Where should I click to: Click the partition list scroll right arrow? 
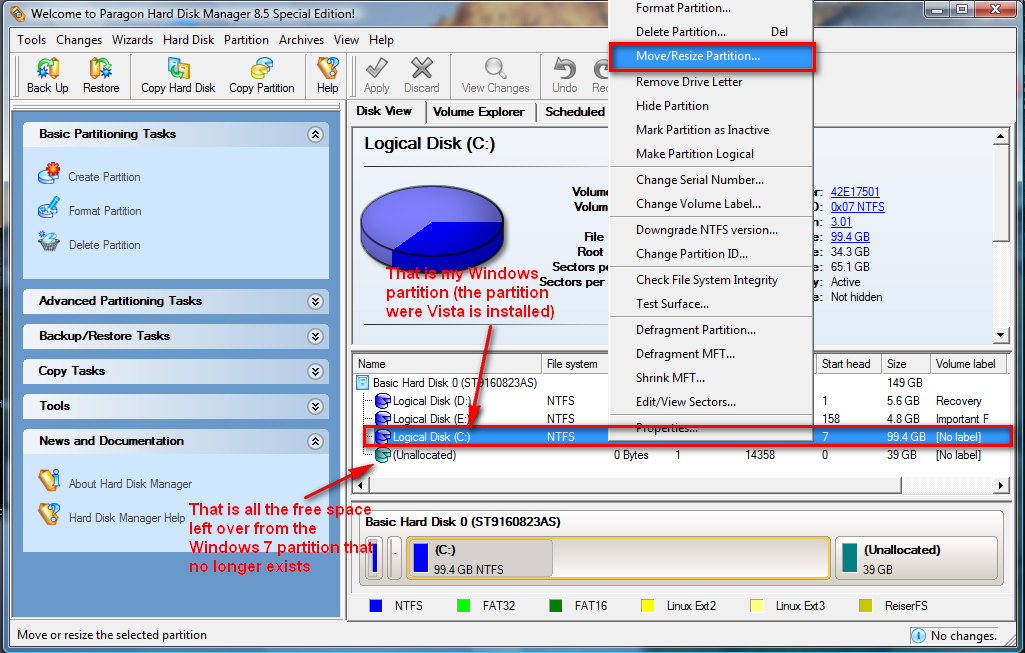(x=1000, y=485)
